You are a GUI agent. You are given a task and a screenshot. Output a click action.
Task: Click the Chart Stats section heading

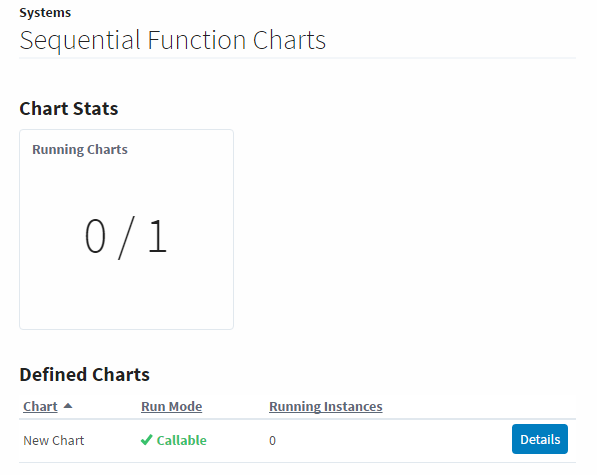[69, 108]
